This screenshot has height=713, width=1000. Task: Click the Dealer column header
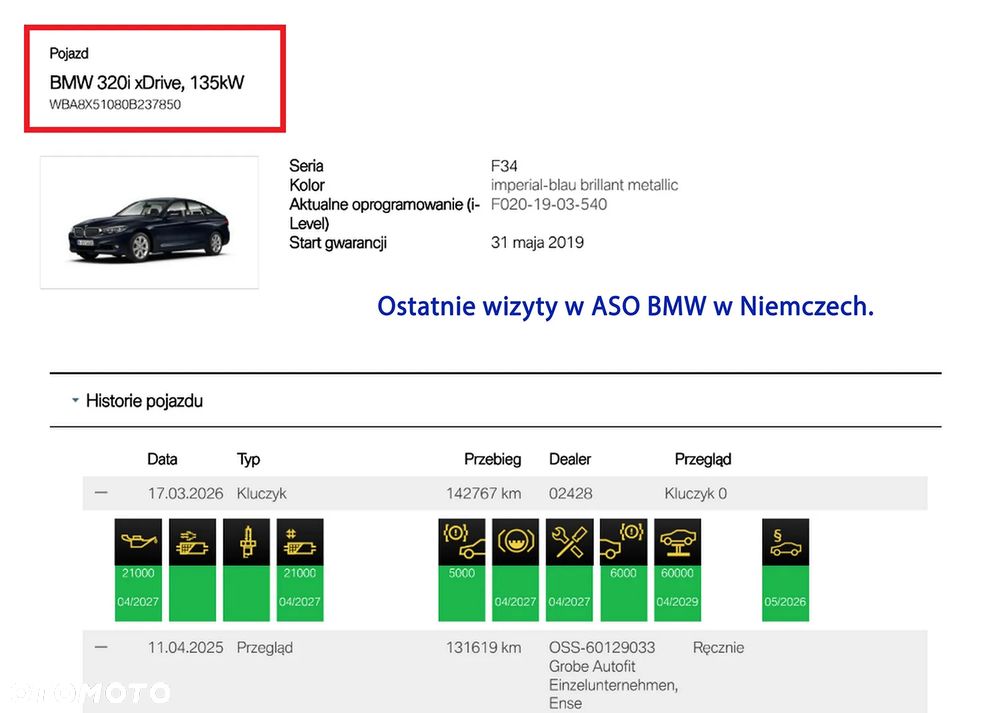tap(570, 459)
